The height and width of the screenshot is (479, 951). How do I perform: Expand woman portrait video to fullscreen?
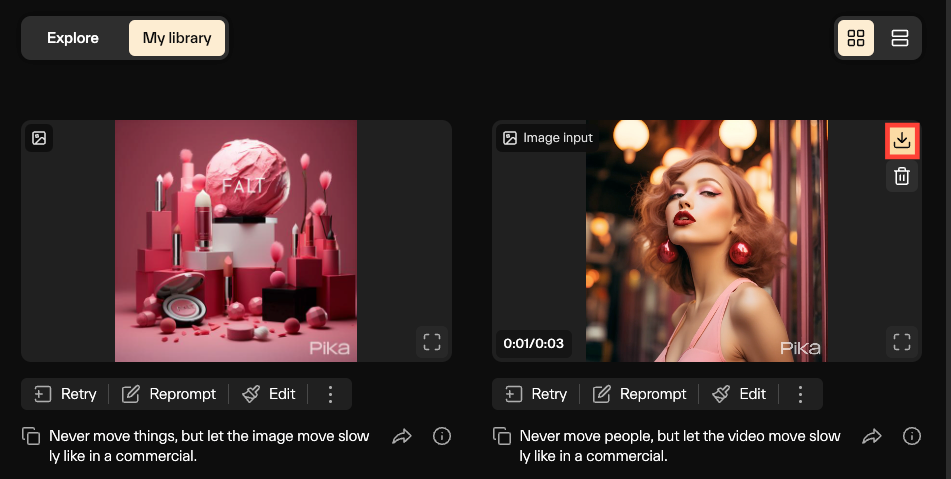point(901,342)
